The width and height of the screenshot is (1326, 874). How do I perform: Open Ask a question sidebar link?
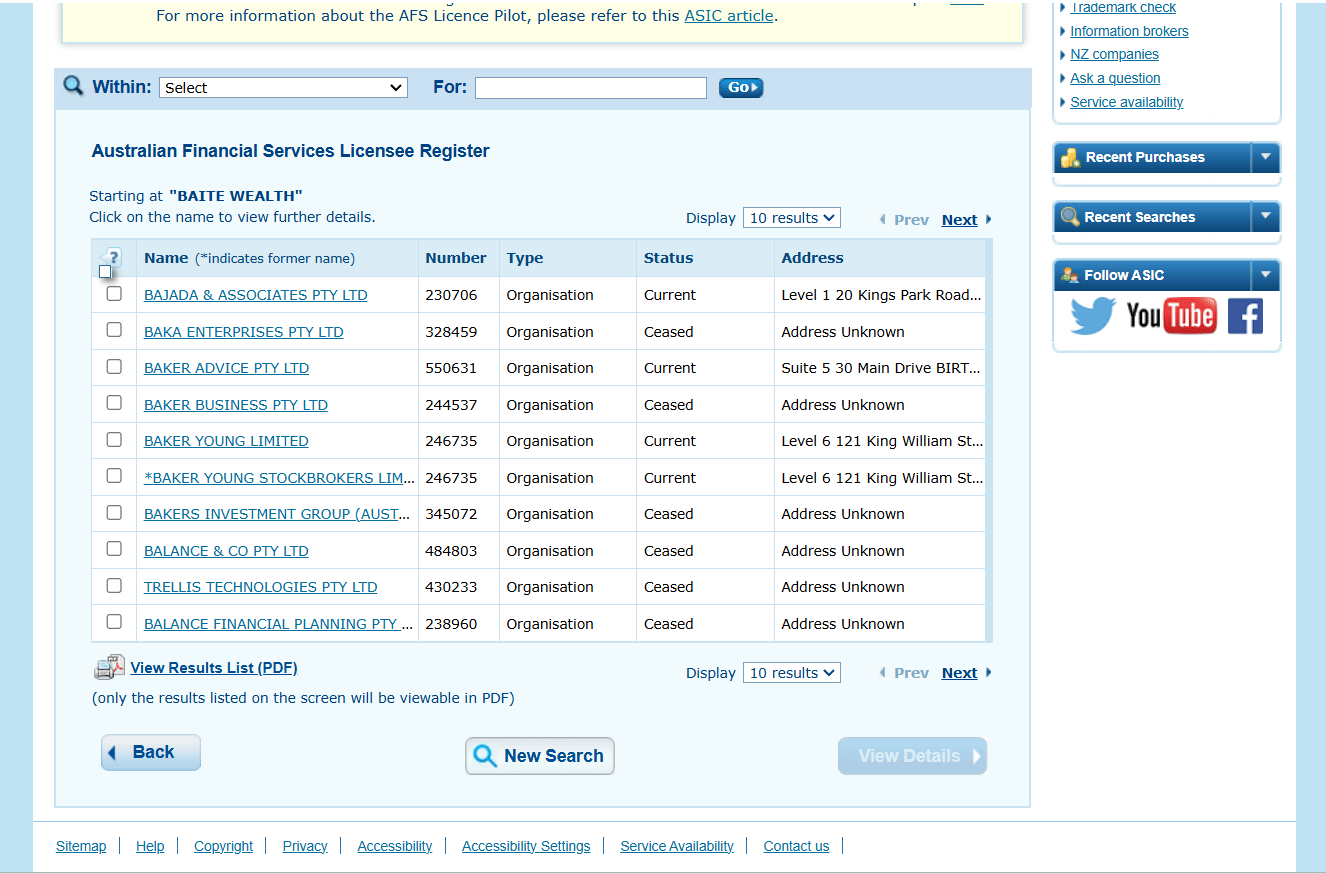tap(1115, 78)
